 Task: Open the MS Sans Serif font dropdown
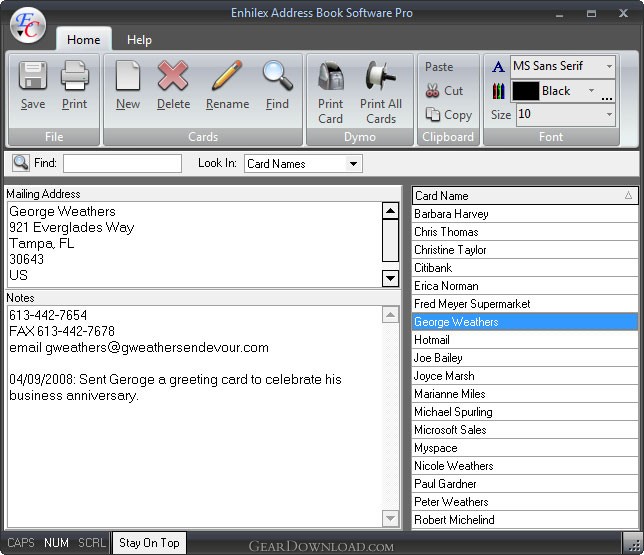pos(610,67)
